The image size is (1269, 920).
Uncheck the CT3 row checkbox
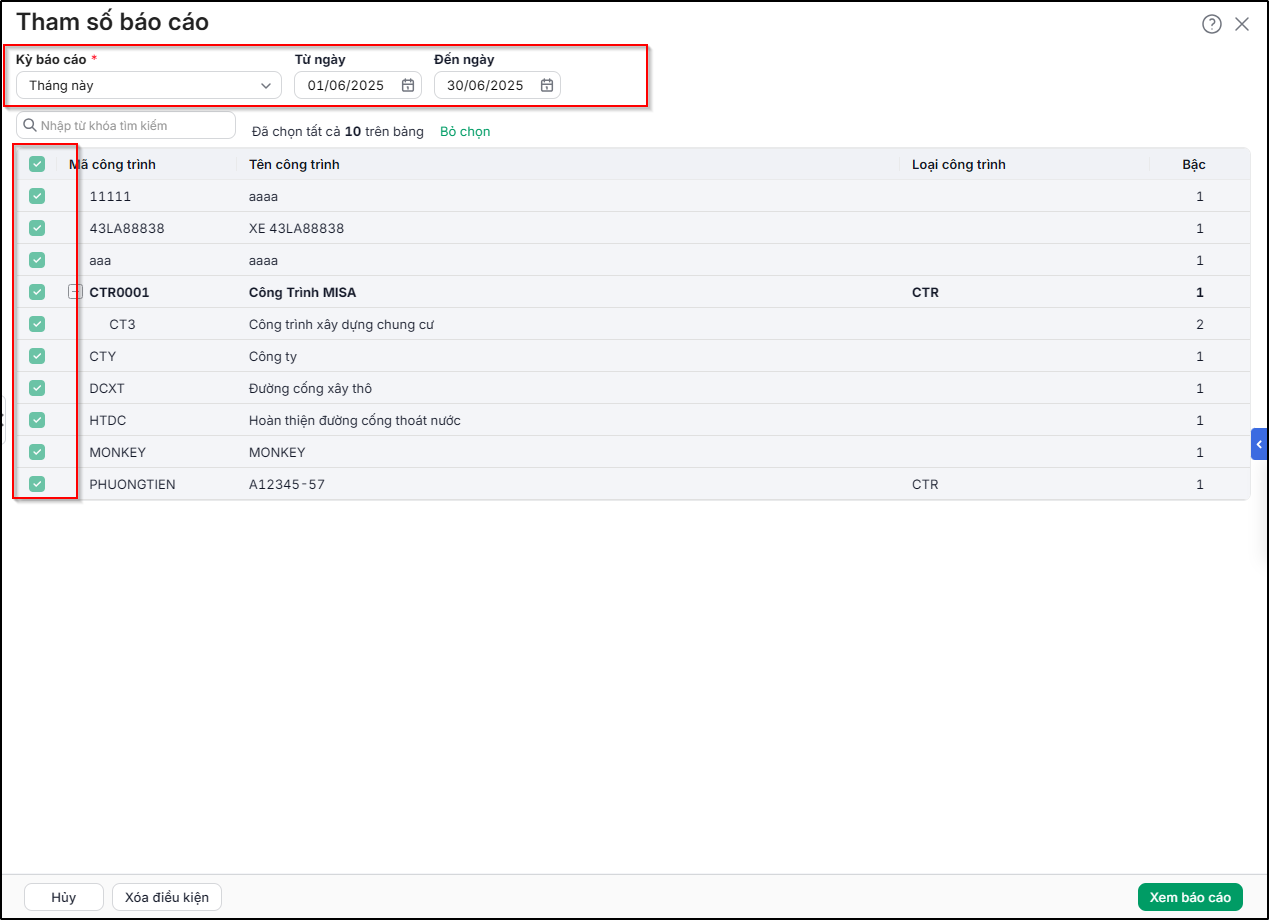pos(37,324)
